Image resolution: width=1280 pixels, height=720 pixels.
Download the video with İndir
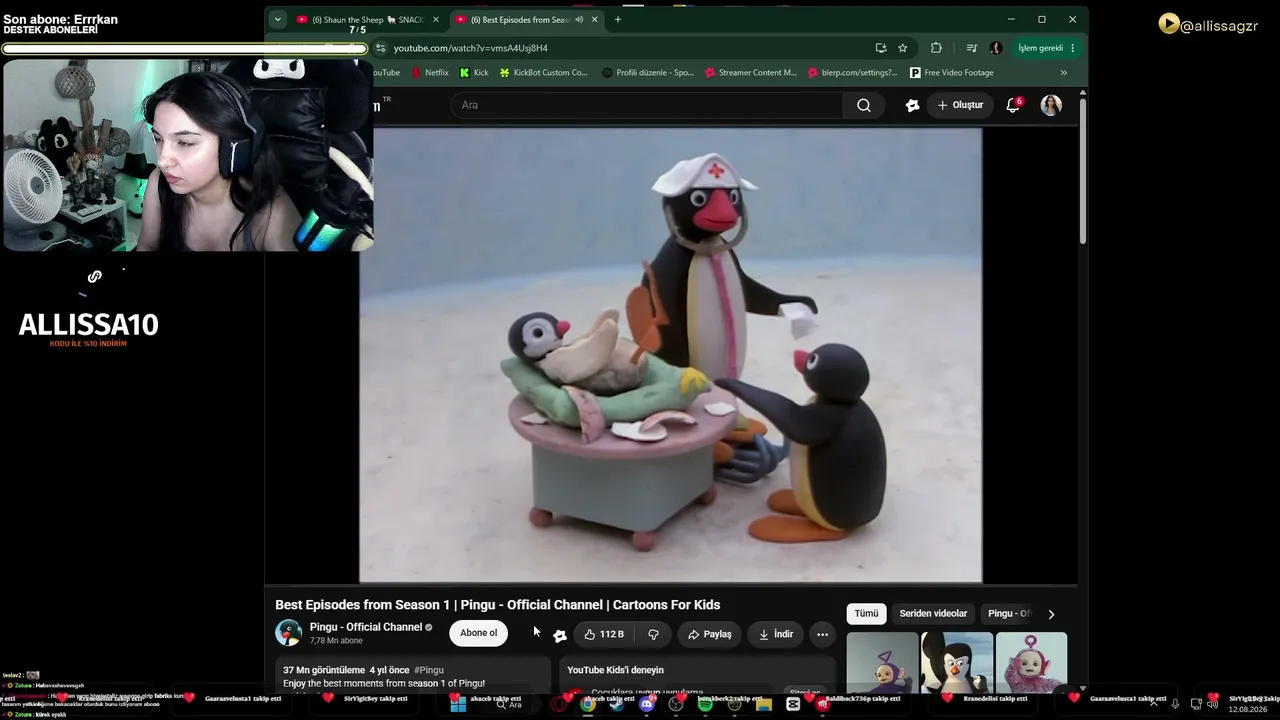(776, 634)
